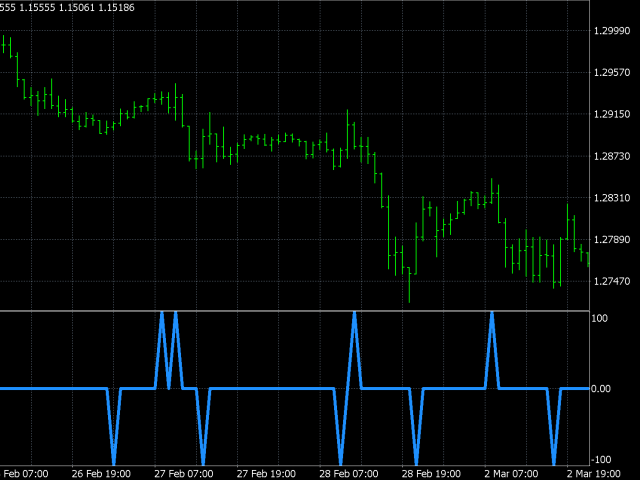Click the 1.29990 price axis label
The width and height of the screenshot is (640, 480).
click(612, 31)
